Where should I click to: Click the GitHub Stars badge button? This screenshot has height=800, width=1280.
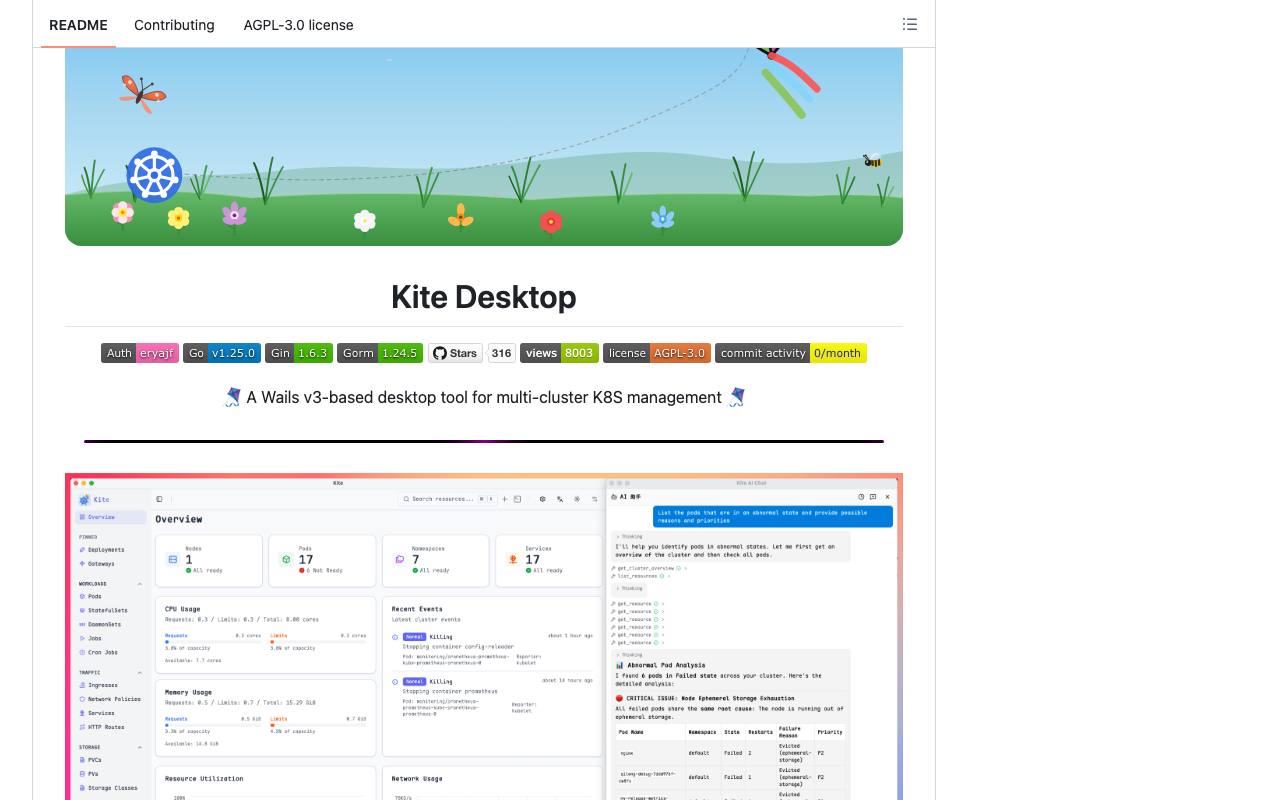pos(455,353)
